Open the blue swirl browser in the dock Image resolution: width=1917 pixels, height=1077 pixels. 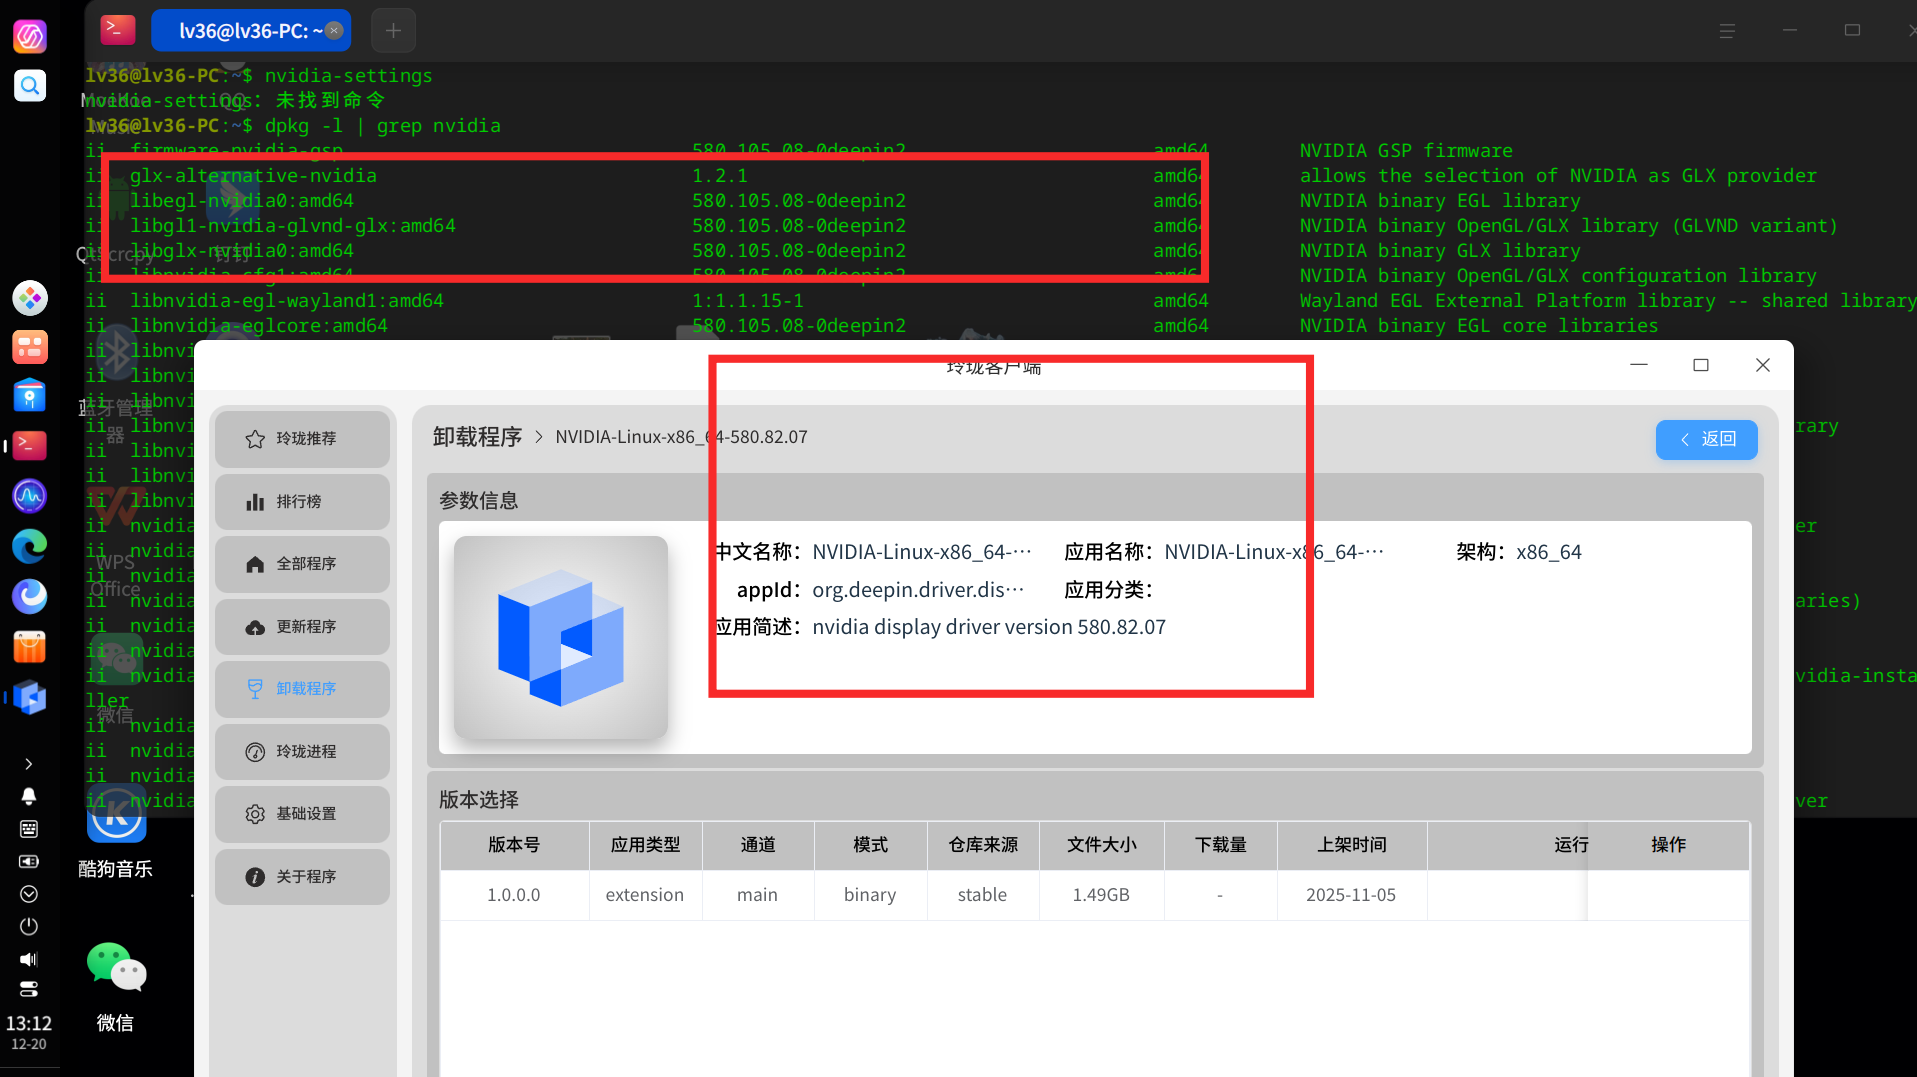[x=30, y=596]
